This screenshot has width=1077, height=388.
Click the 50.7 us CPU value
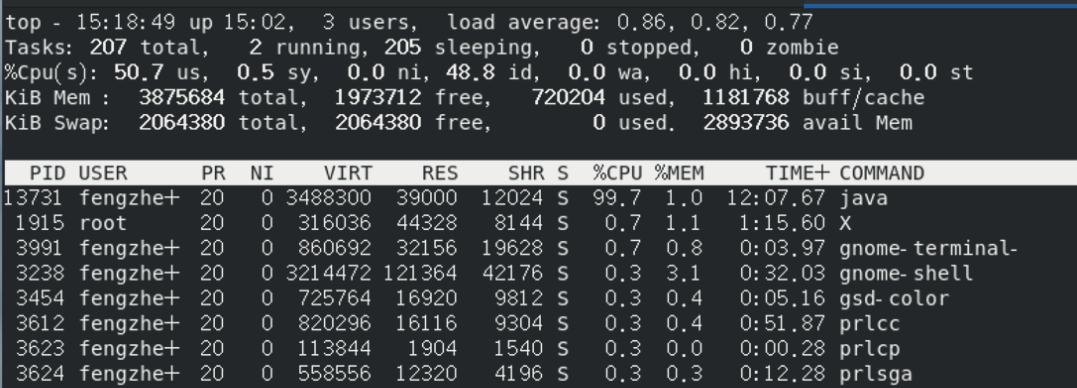coord(139,73)
